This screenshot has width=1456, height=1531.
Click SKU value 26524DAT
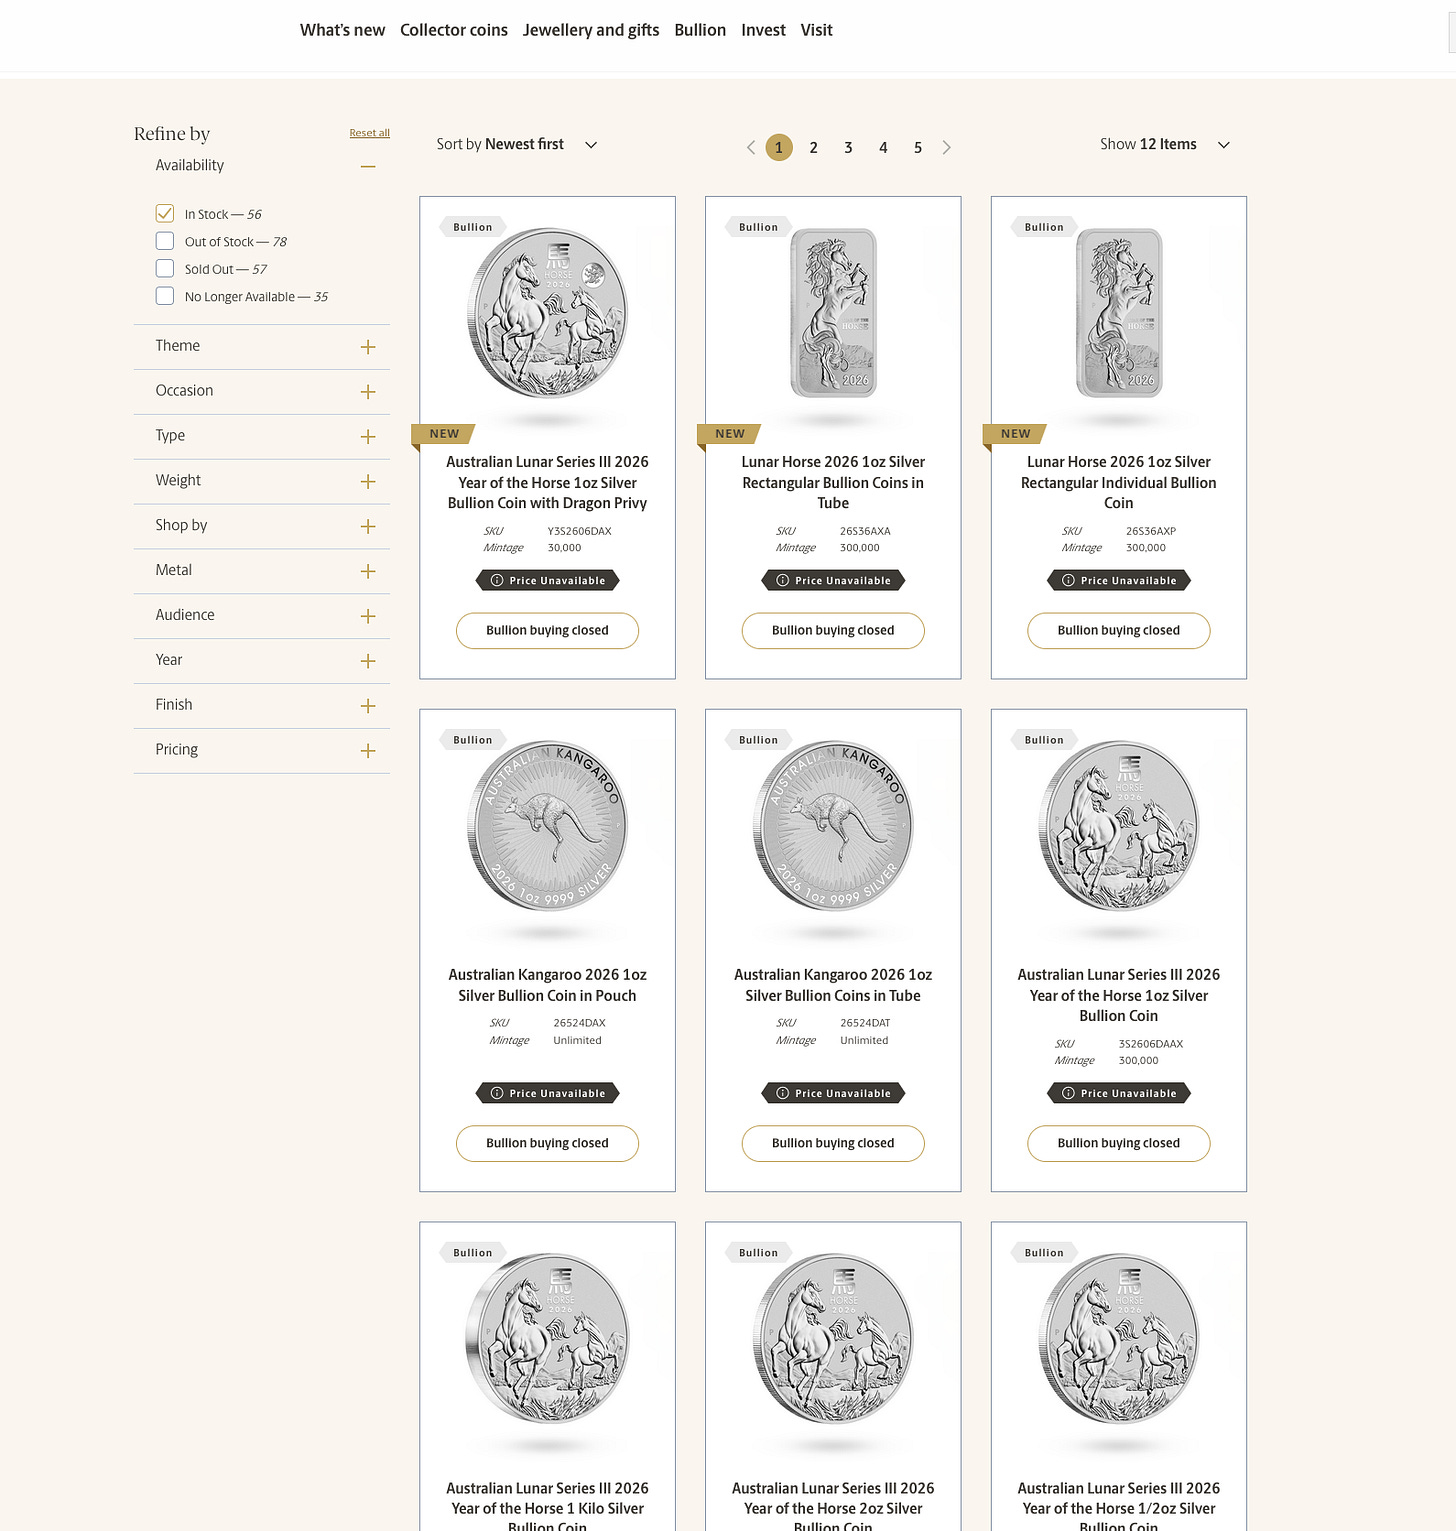point(865,1023)
